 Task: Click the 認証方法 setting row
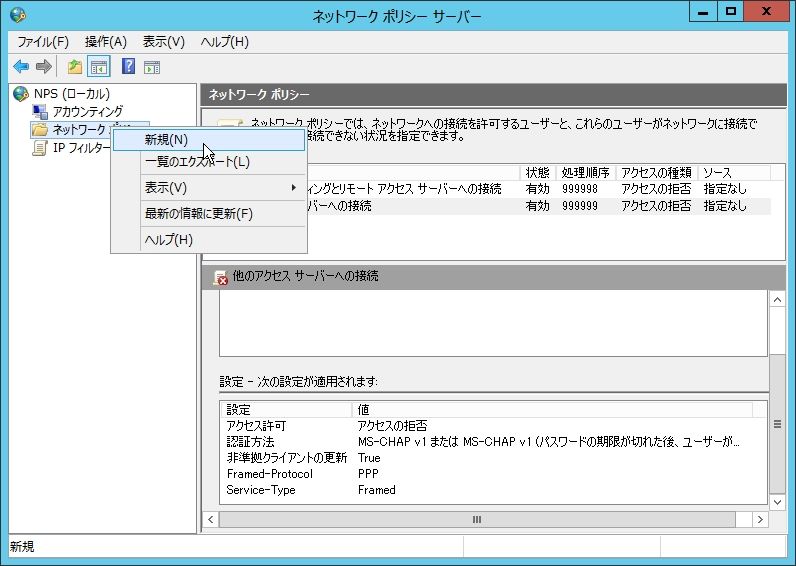pyautogui.click(x=493, y=442)
